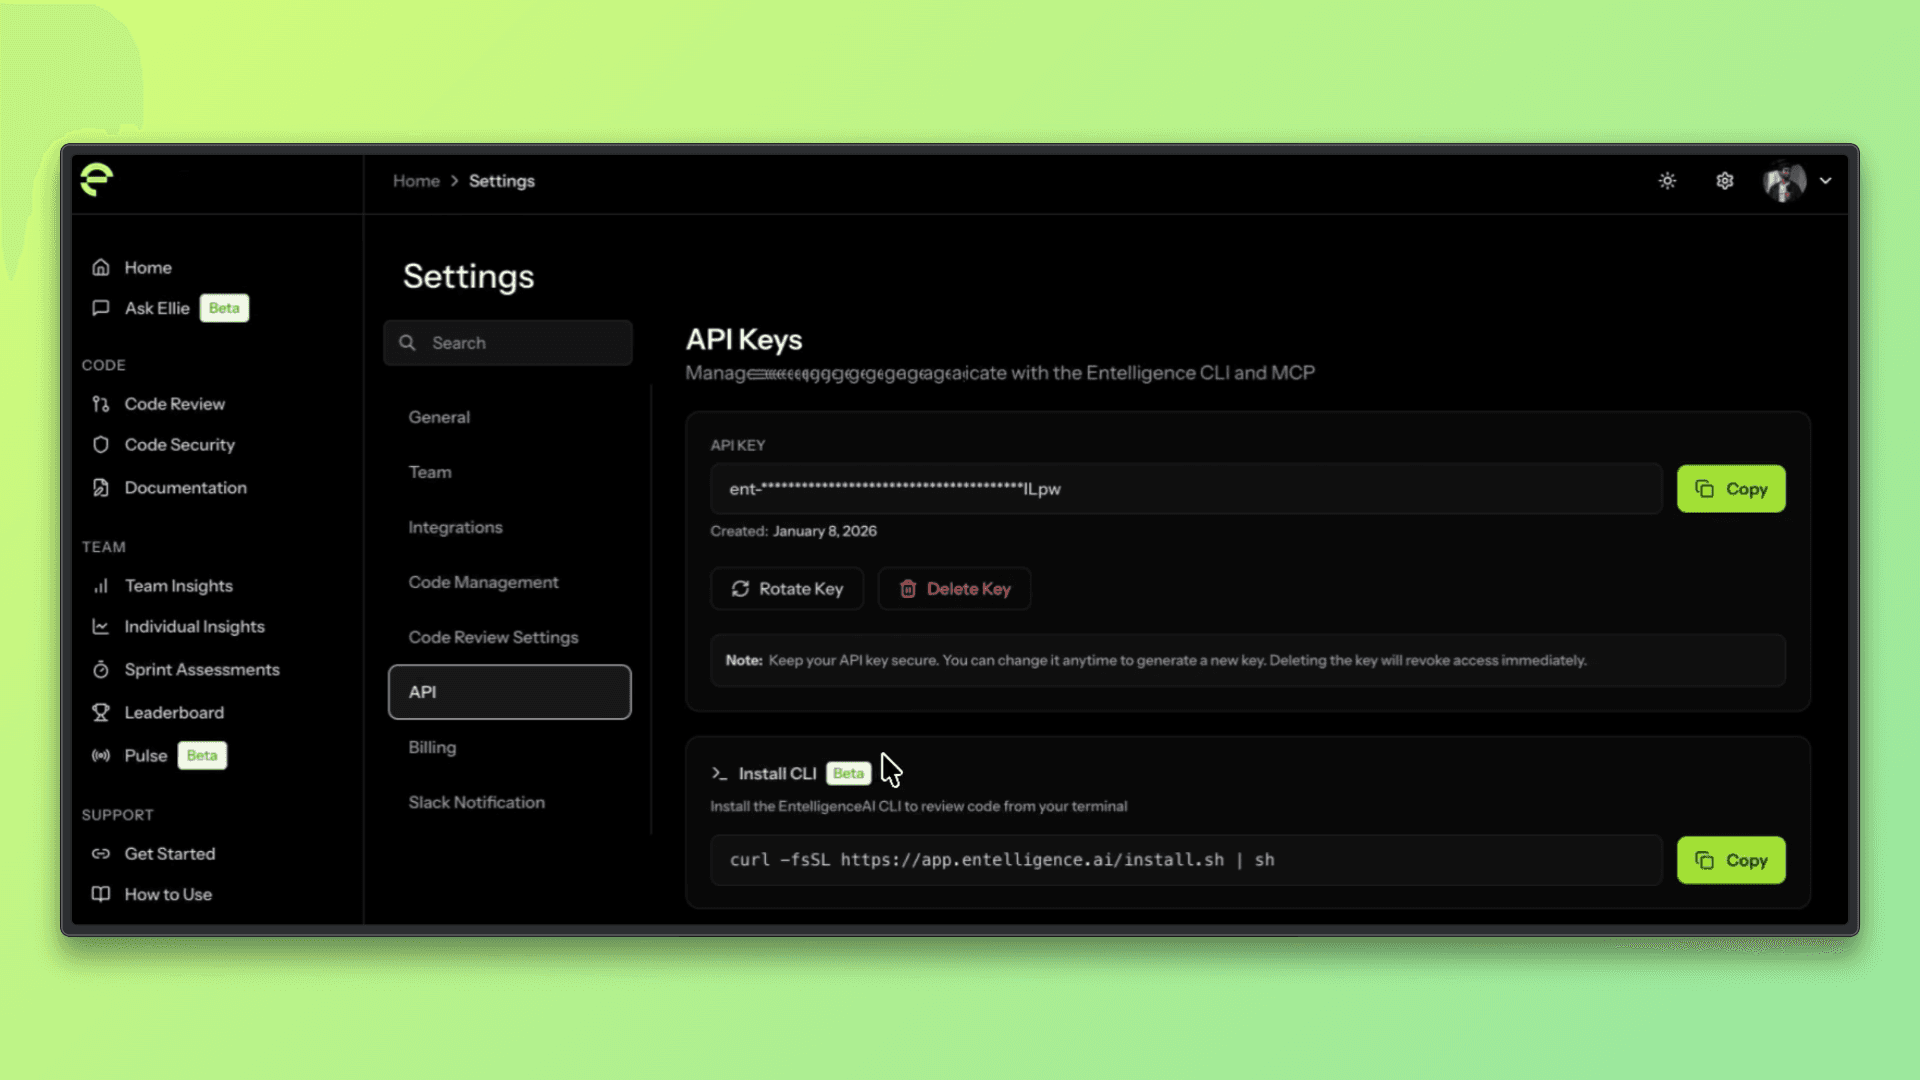The width and height of the screenshot is (1920, 1080).
Task: Select the Billing settings tab
Action: click(432, 747)
